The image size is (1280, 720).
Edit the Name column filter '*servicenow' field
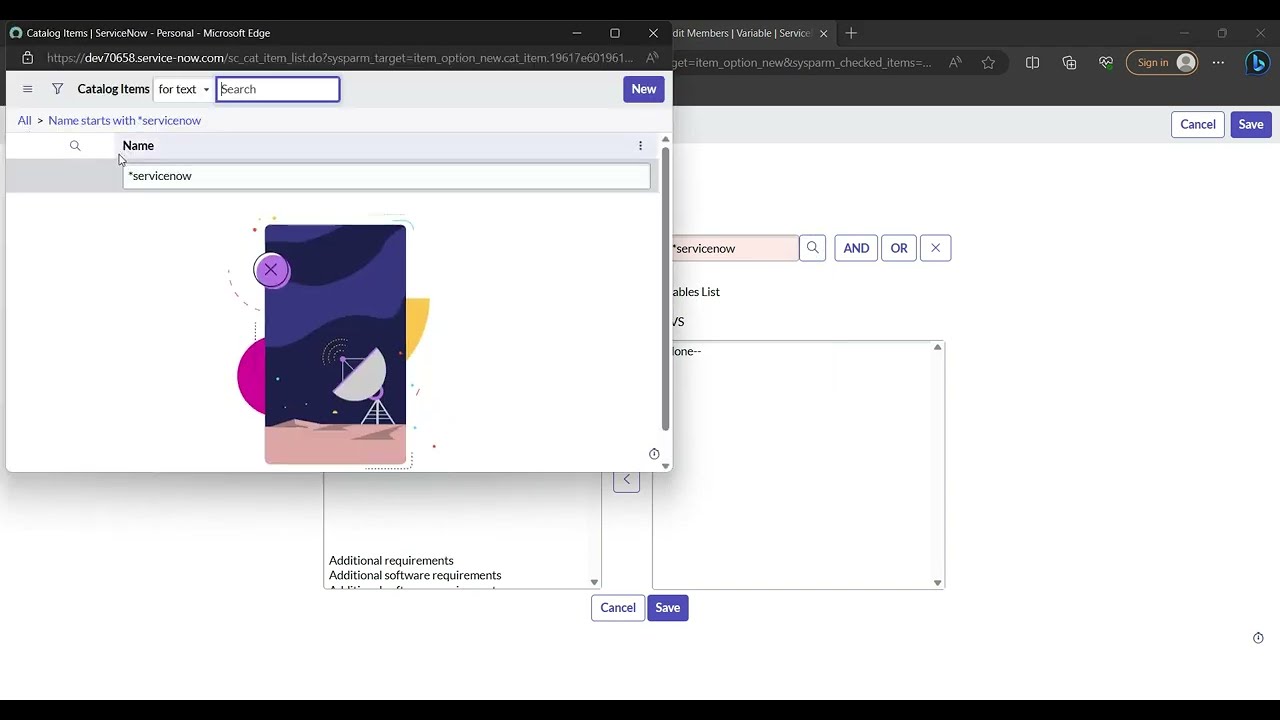click(386, 176)
